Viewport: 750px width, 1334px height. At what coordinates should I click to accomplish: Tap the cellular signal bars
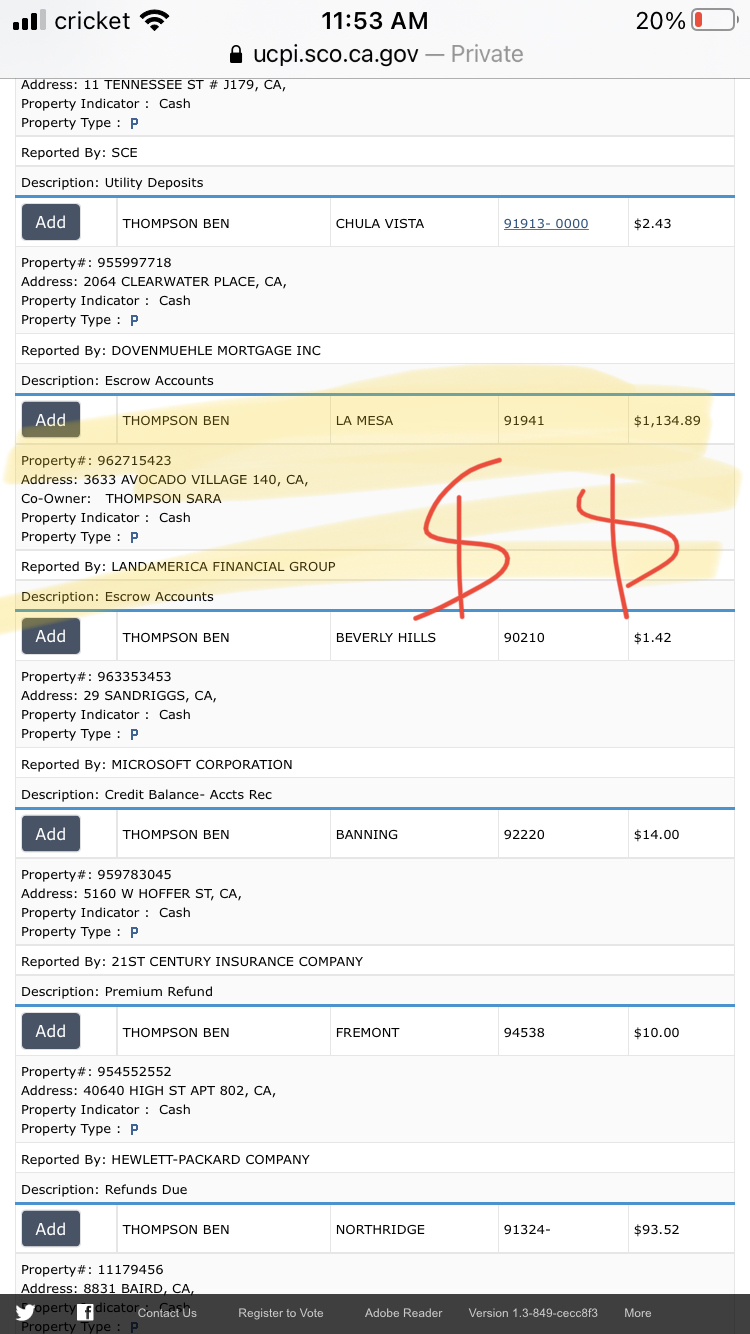29,21
